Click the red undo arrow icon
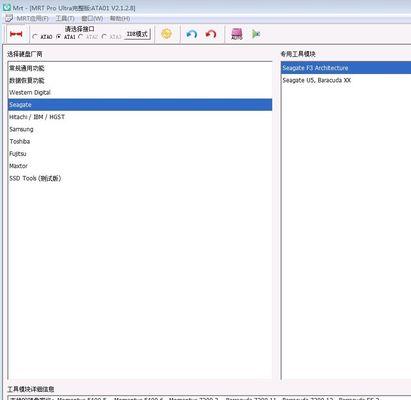Image resolution: width=411 pixels, height=400 pixels. point(211,34)
